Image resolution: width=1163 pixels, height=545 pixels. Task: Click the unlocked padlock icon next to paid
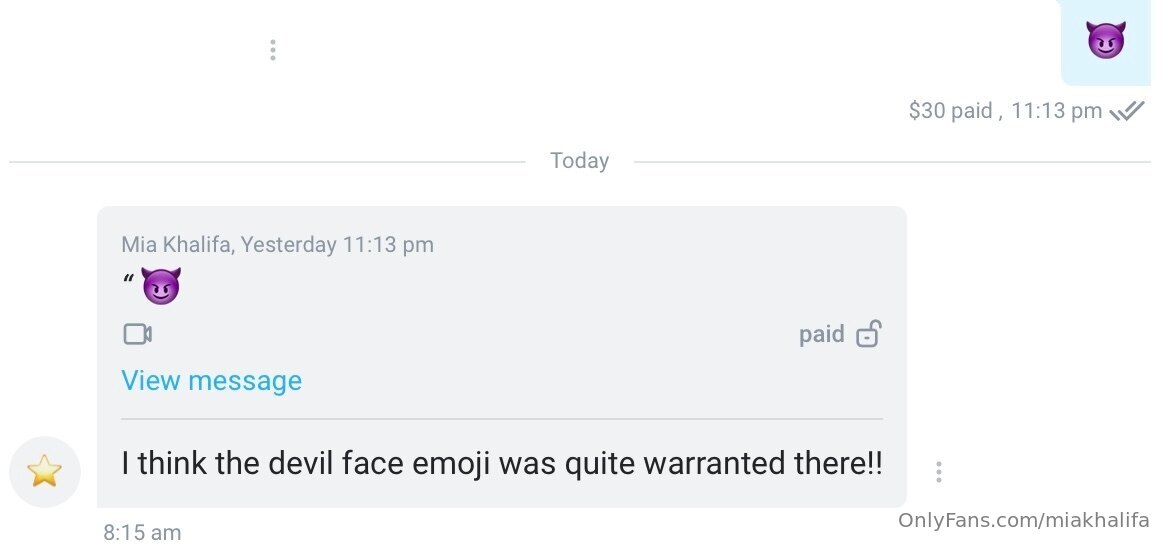click(x=869, y=334)
